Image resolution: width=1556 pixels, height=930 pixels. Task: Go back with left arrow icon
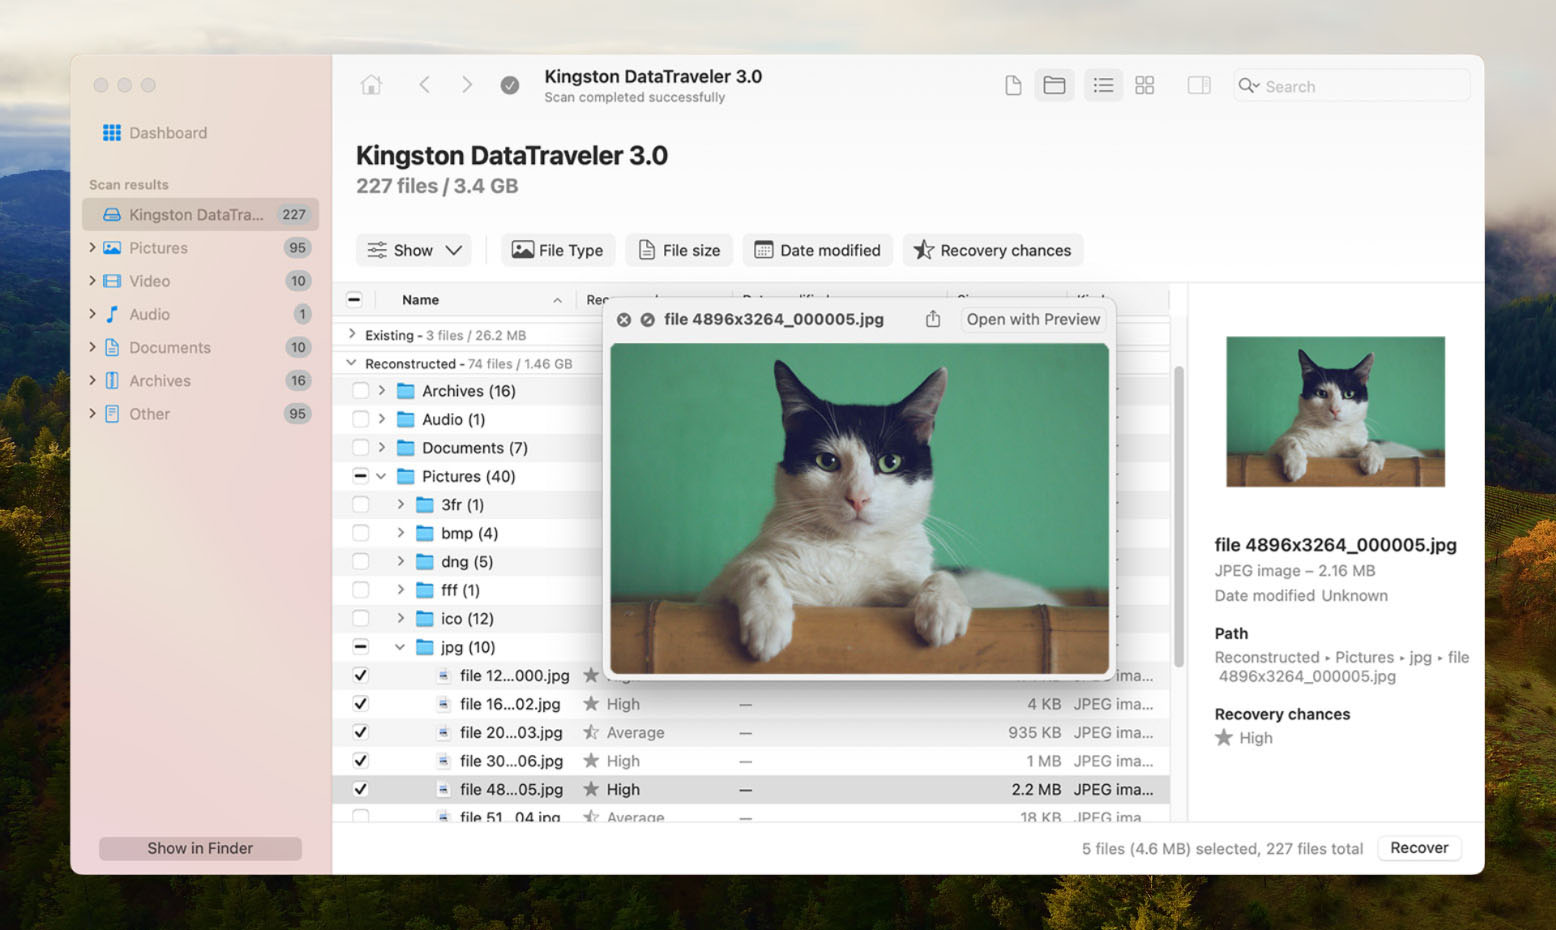coord(425,85)
